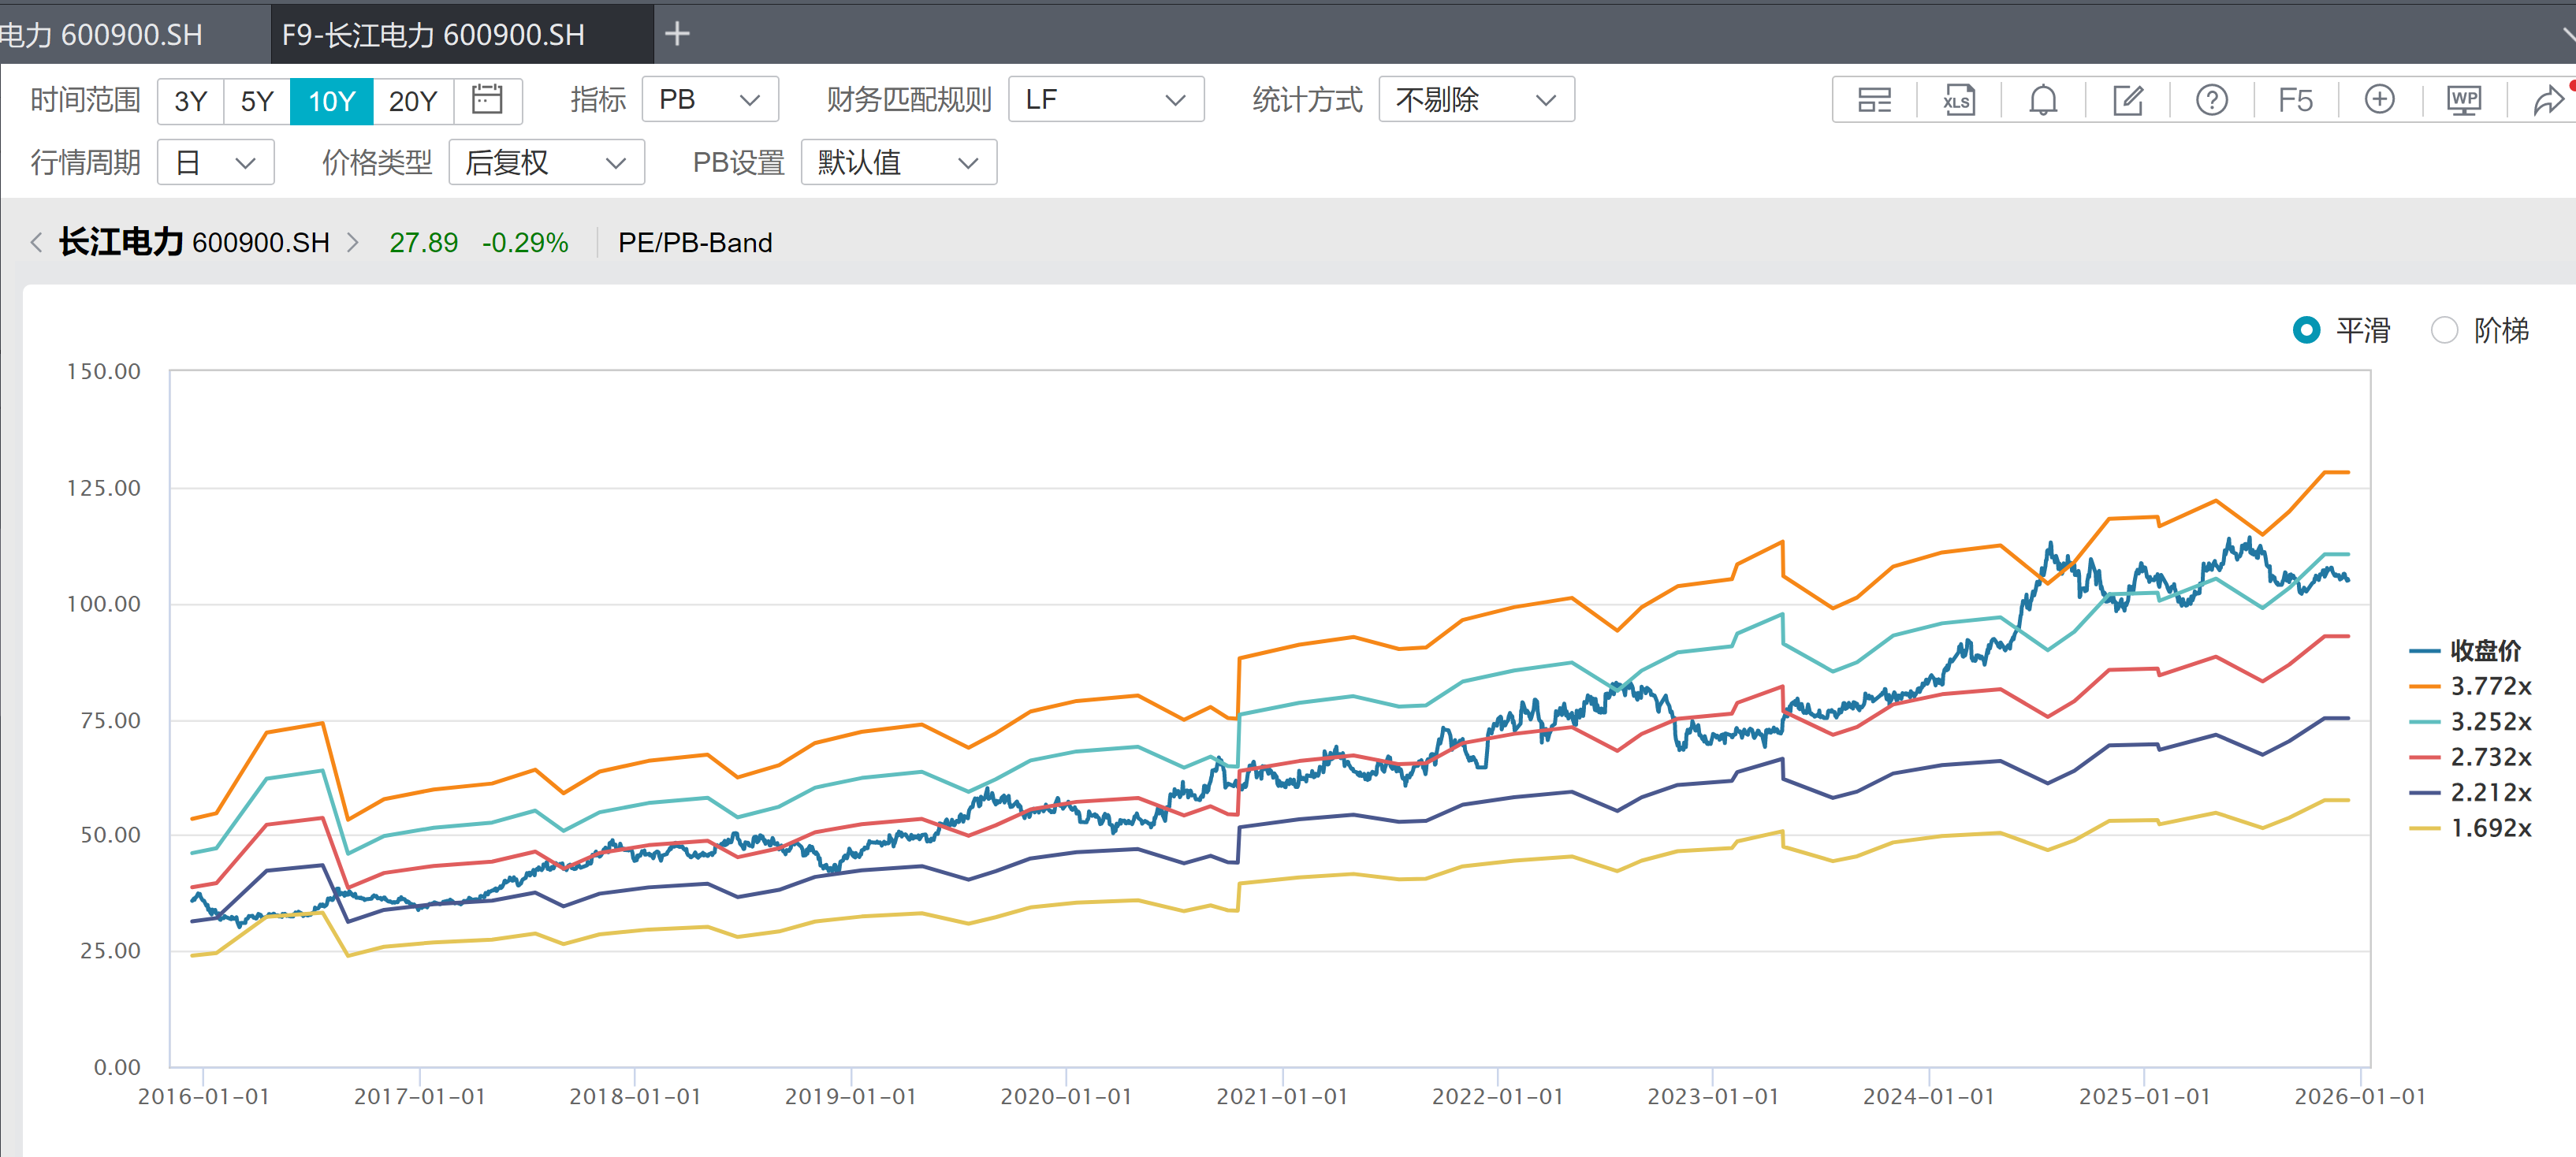This screenshot has height=1157, width=2576.
Task: Open the 指标 PB dropdown
Action: [x=709, y=100]
